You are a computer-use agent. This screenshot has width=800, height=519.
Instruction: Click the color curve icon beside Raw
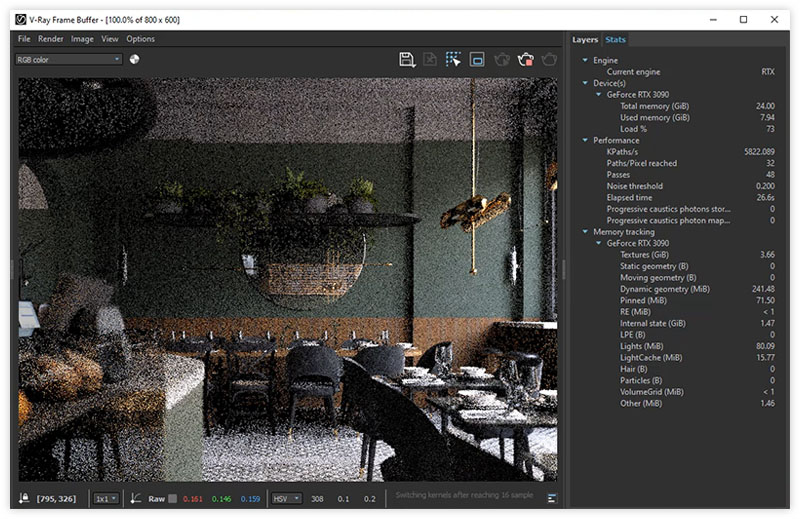135,498
